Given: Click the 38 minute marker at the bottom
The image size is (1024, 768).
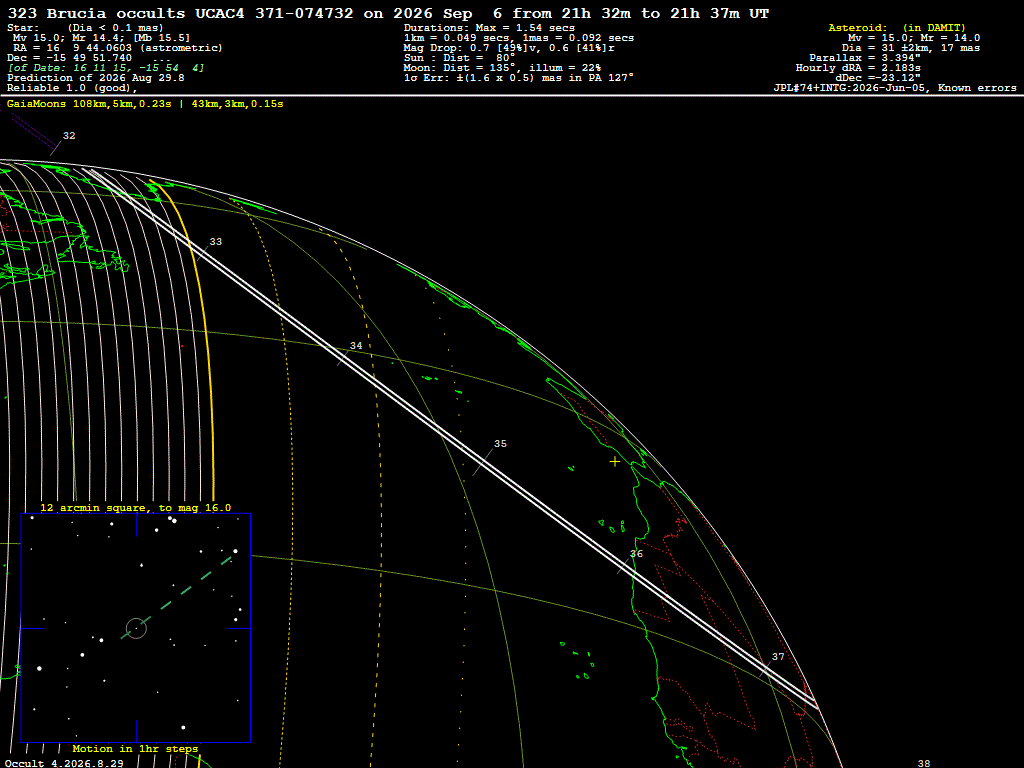Looking at the screenshot, I should pos(923,763).
